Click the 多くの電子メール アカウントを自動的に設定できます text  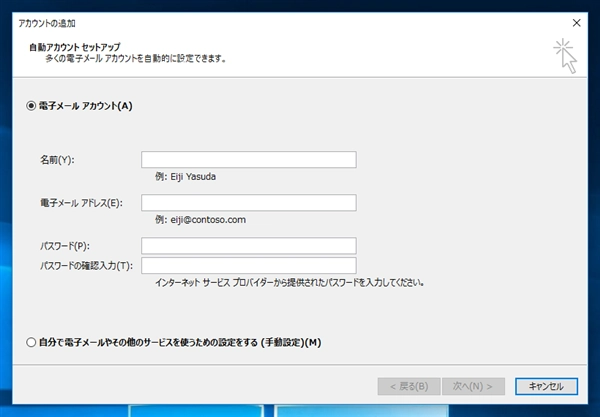coord(135,59)
